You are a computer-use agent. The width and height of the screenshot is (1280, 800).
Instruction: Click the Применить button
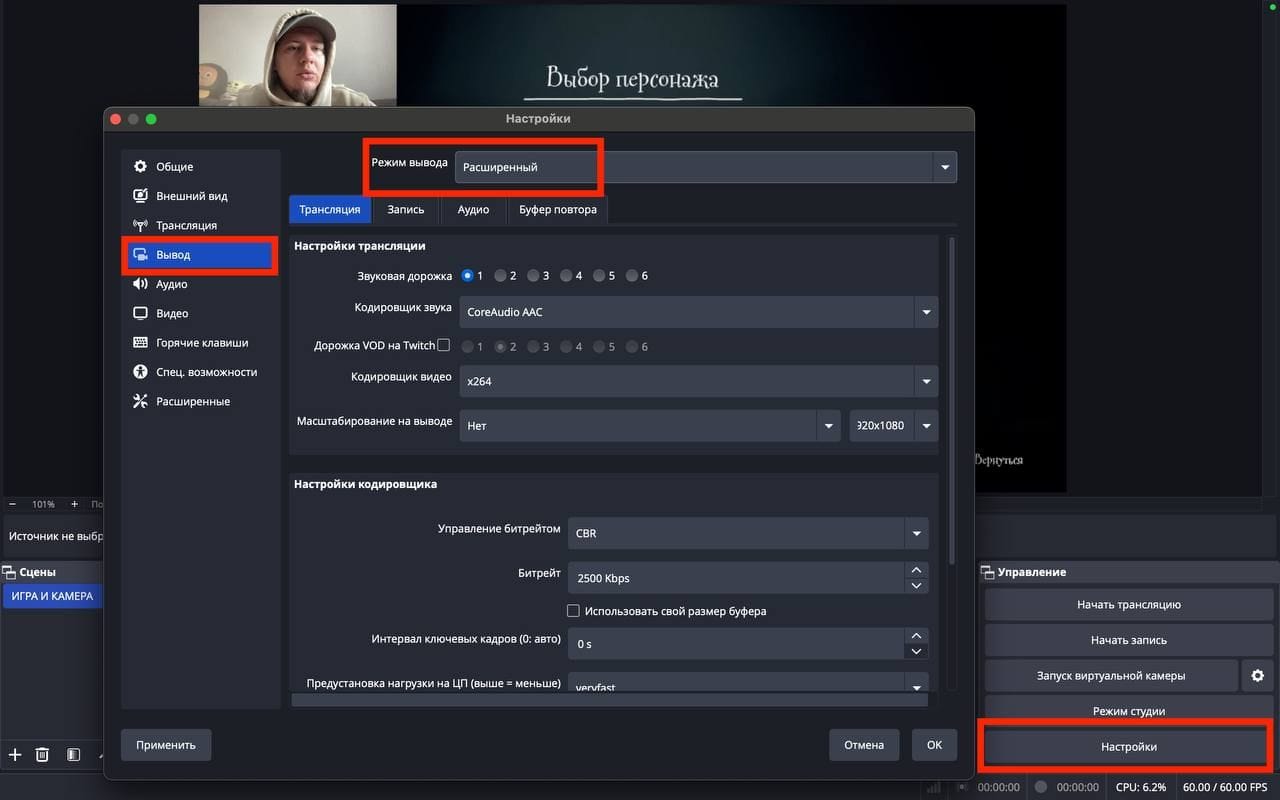(x=165, y=744)
